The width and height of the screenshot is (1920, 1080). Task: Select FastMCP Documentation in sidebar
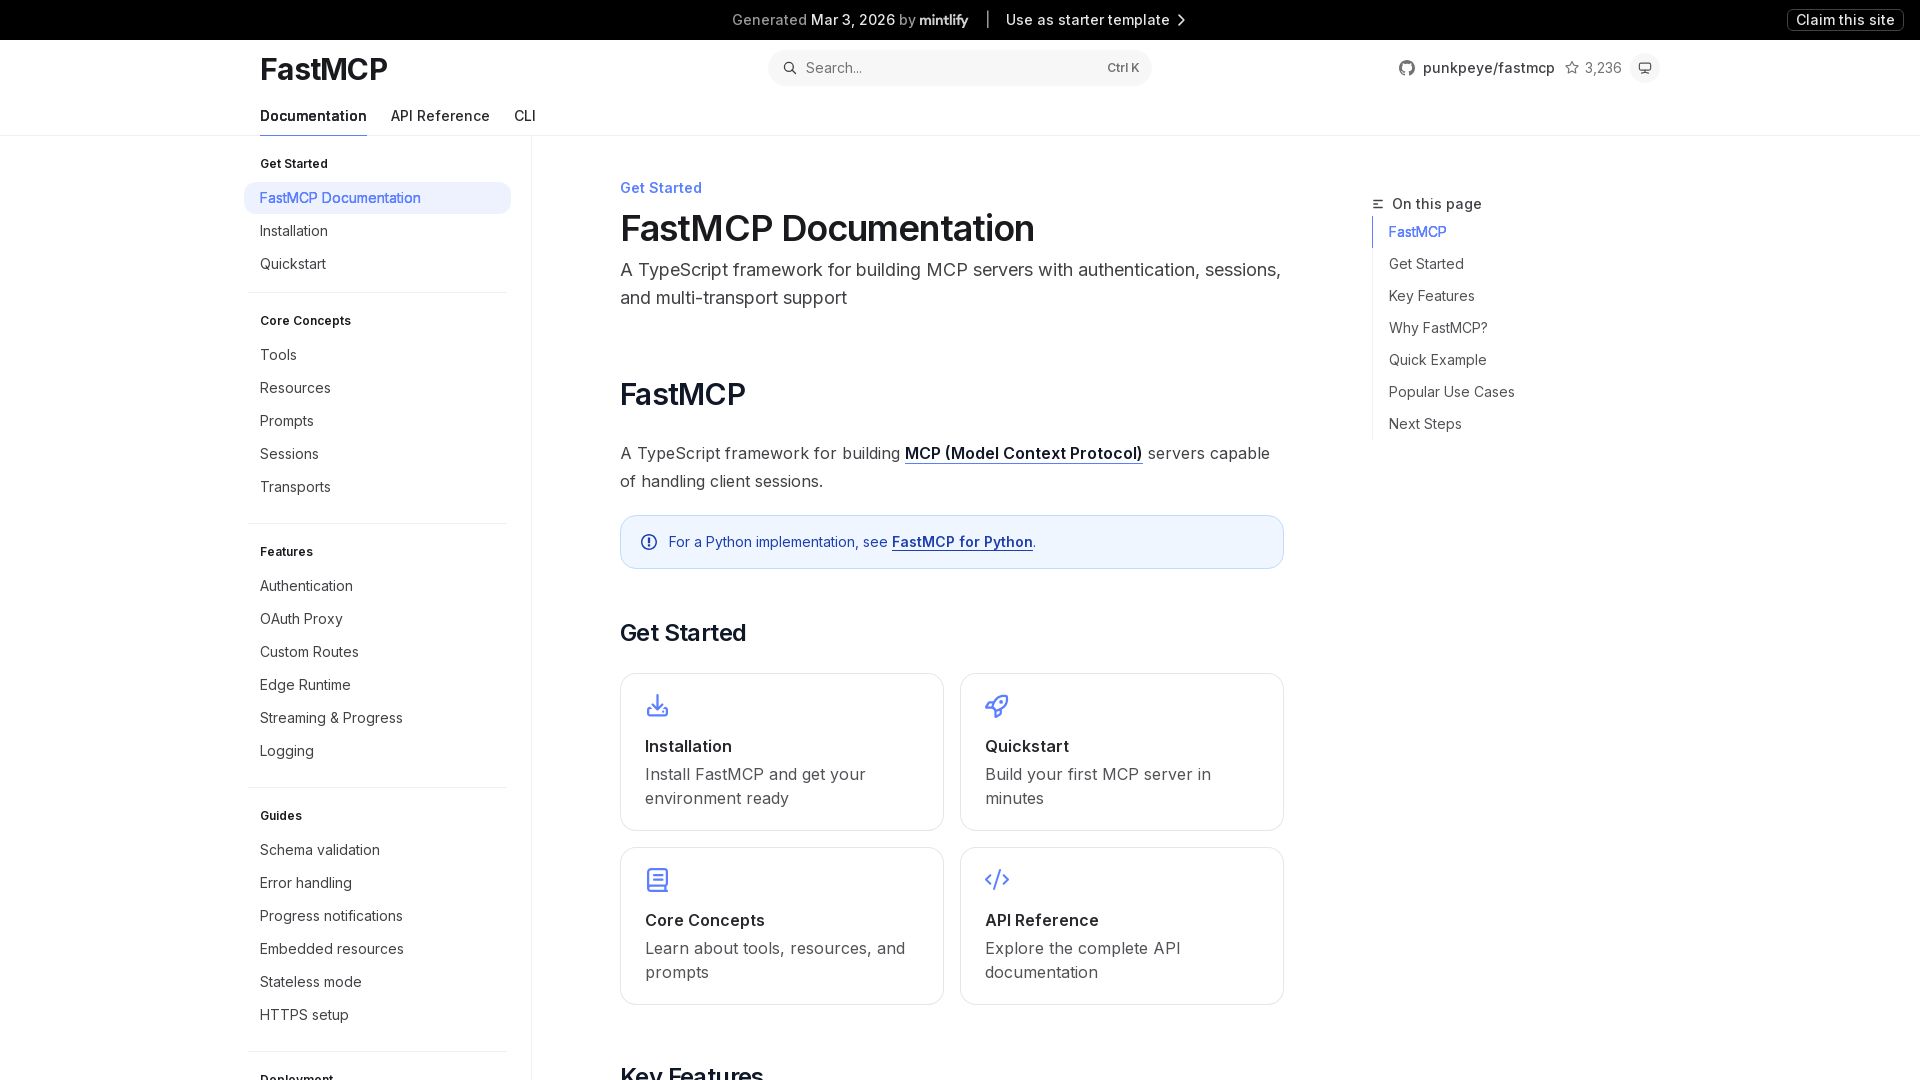point(377,198)
